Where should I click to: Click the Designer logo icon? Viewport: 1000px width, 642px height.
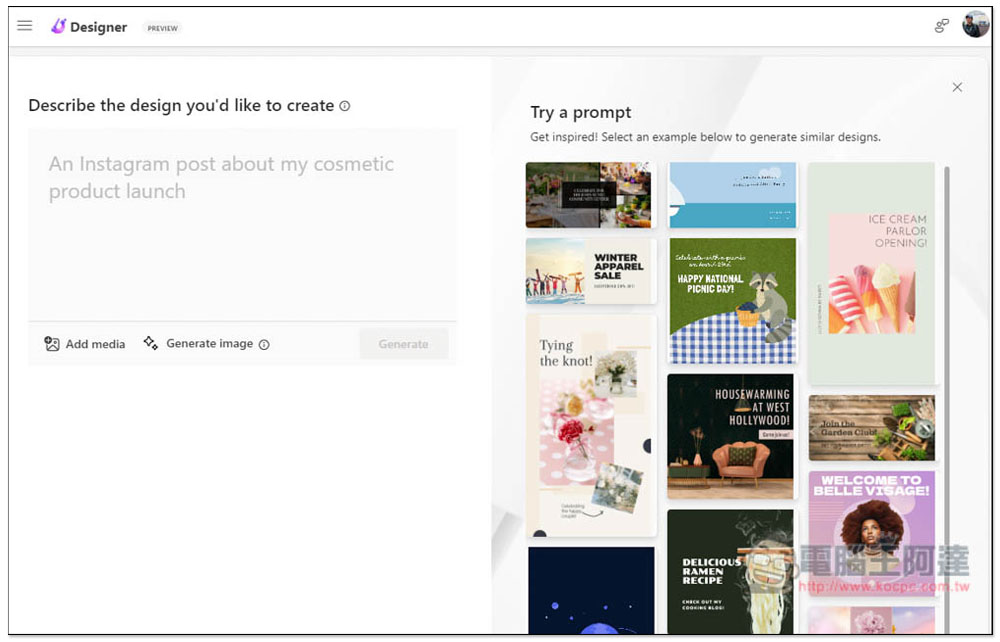58,27
